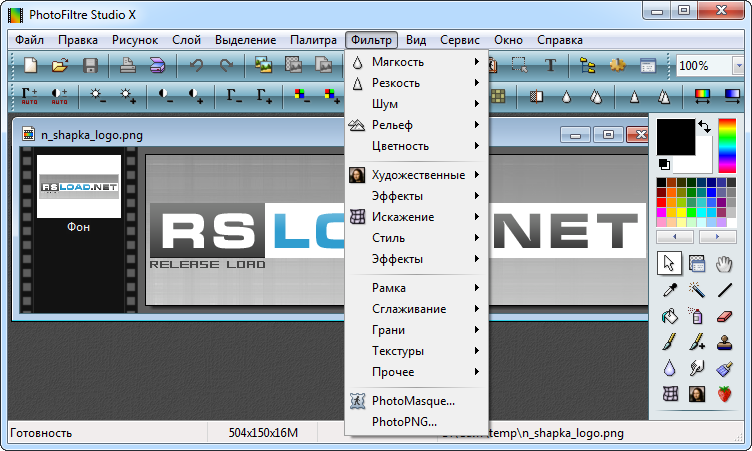Open the Выделение menu
This screenshot has width=752, height=451.
click(x=246, y=40)
